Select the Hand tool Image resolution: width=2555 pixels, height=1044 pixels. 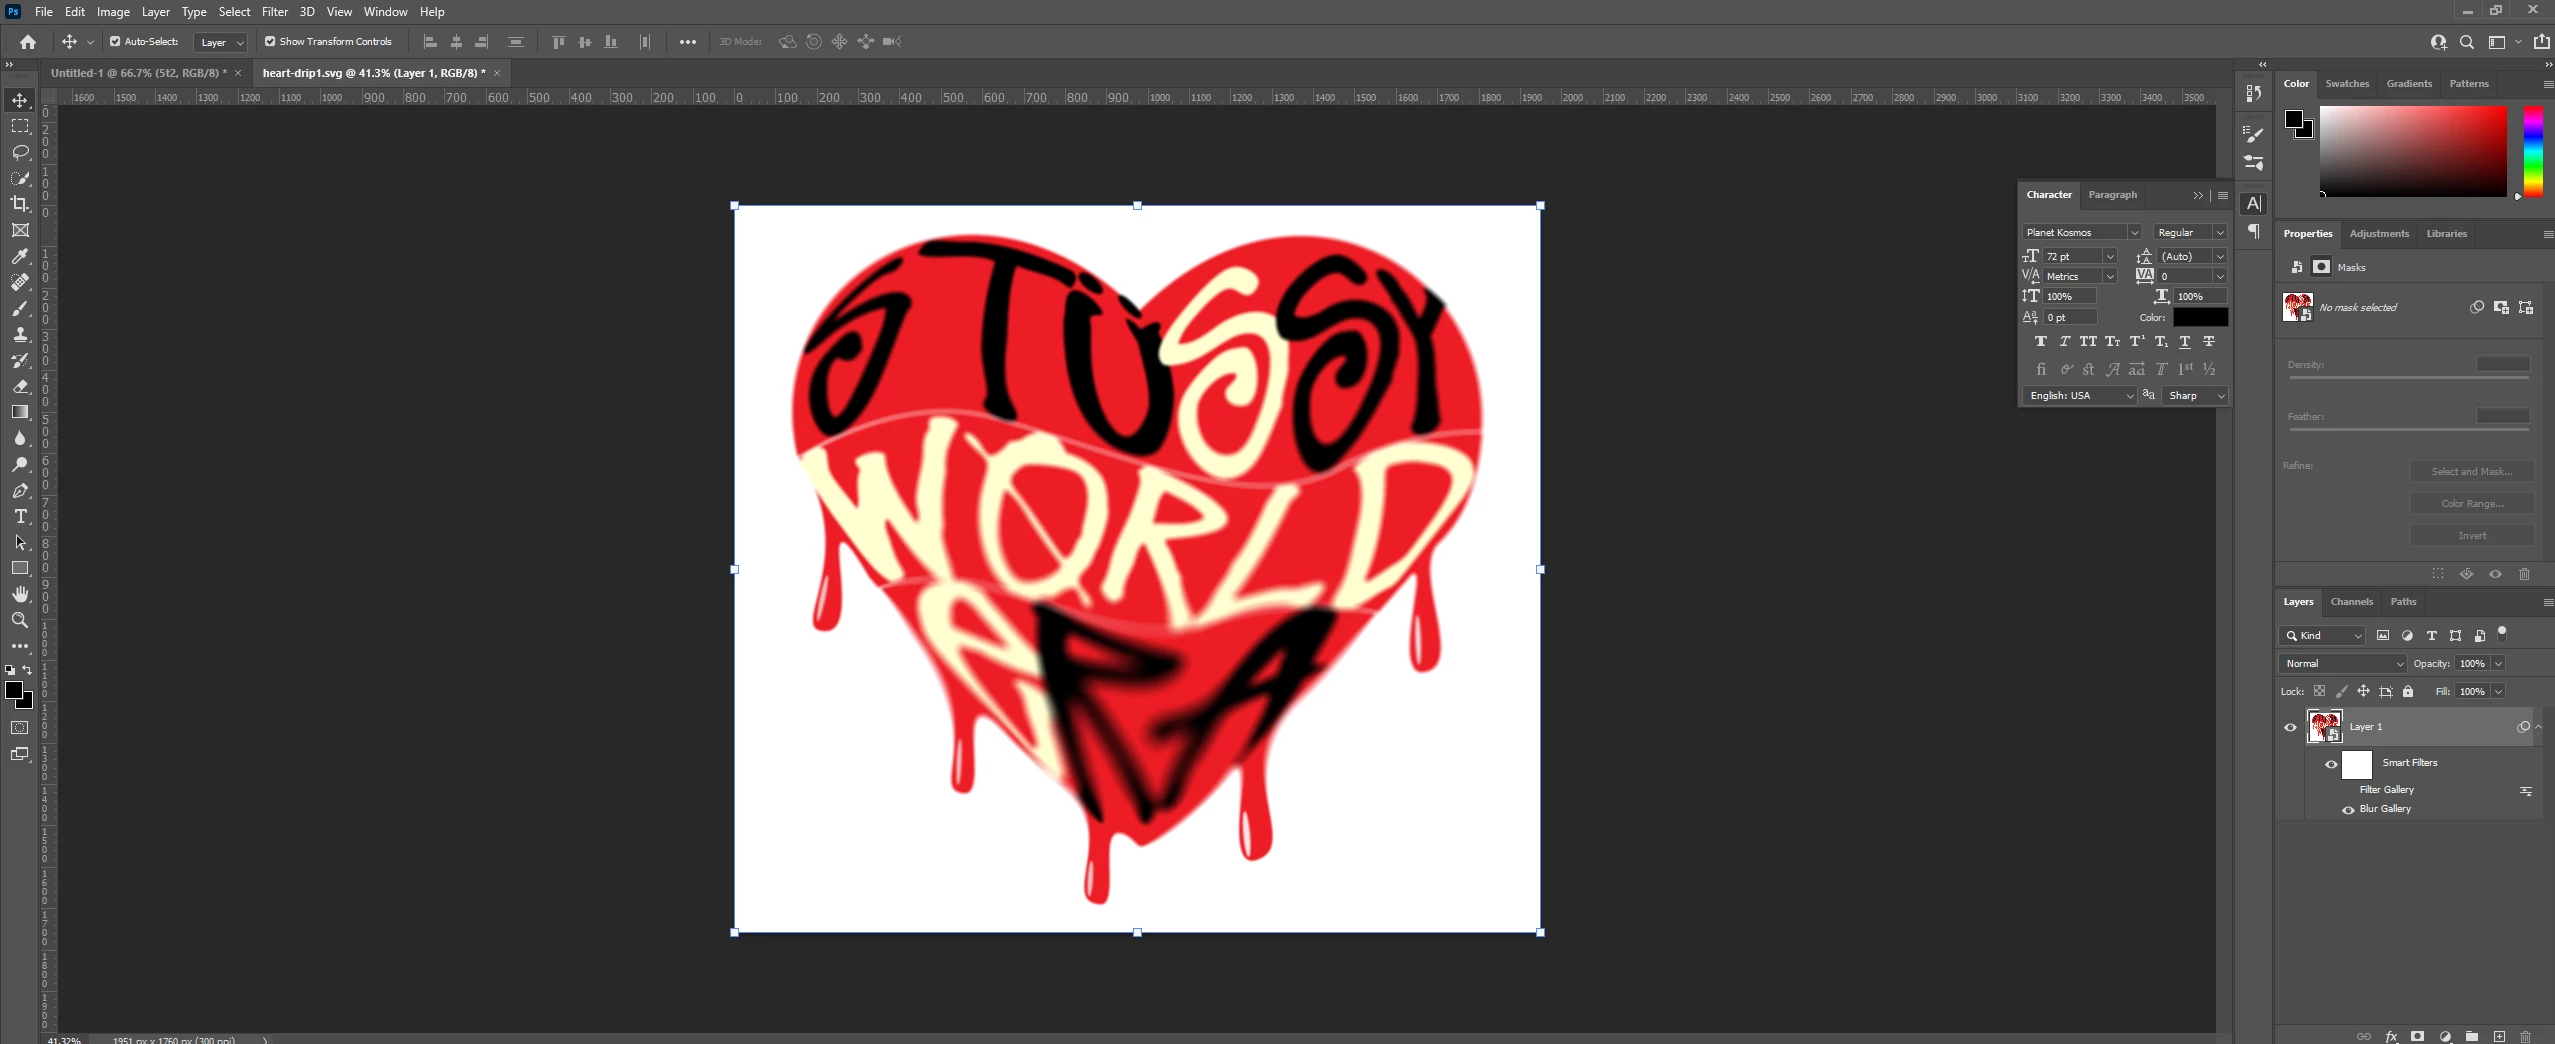click(20, 594)
